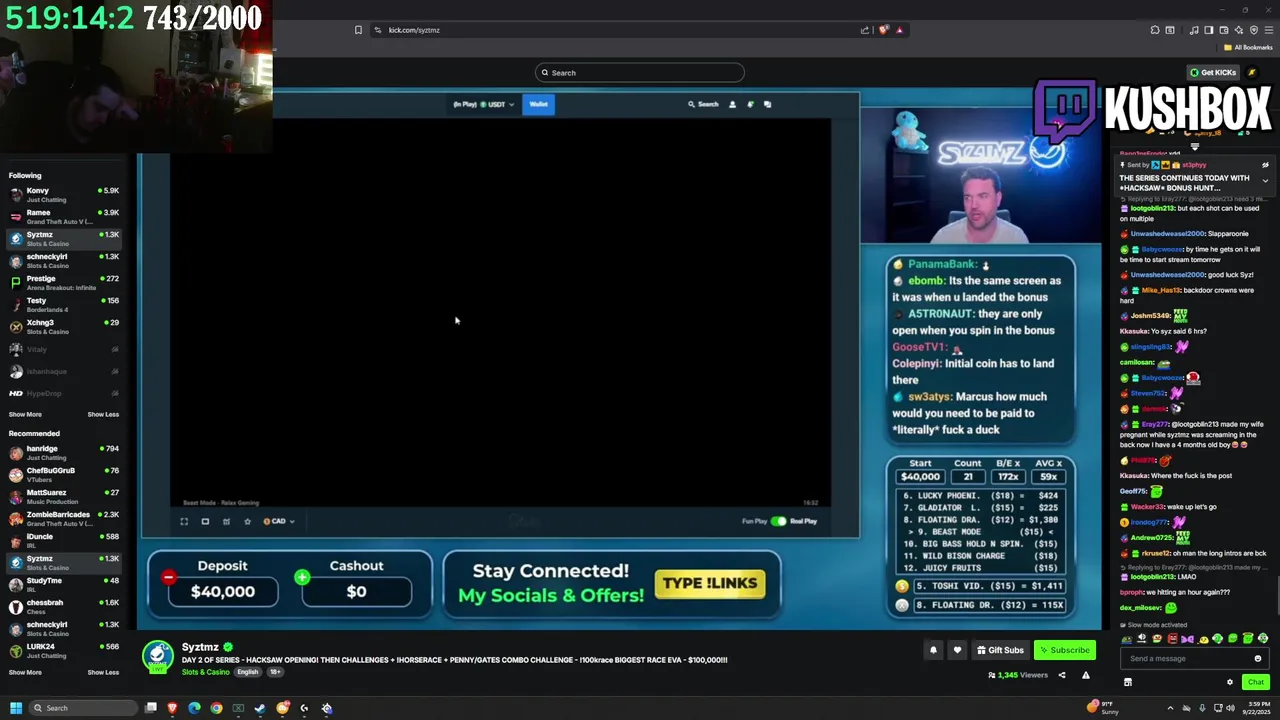Click the lightning bolt icon beside Get KICKs
The height and width of the screenshot is (720, 1280).
coord(1252,72)
